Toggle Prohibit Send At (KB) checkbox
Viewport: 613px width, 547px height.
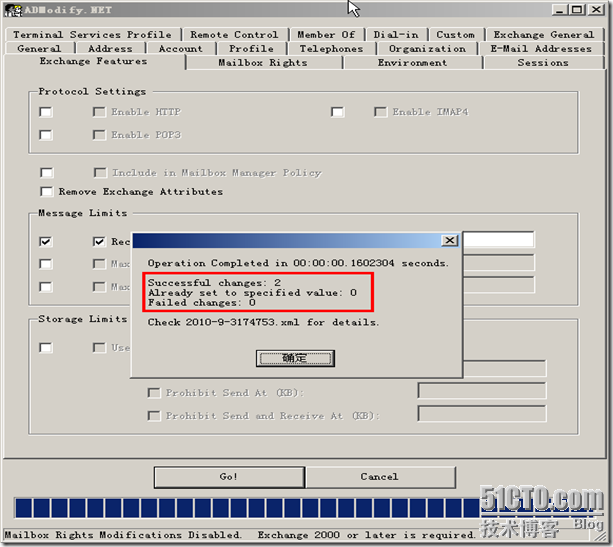click(x=154, y=393)
